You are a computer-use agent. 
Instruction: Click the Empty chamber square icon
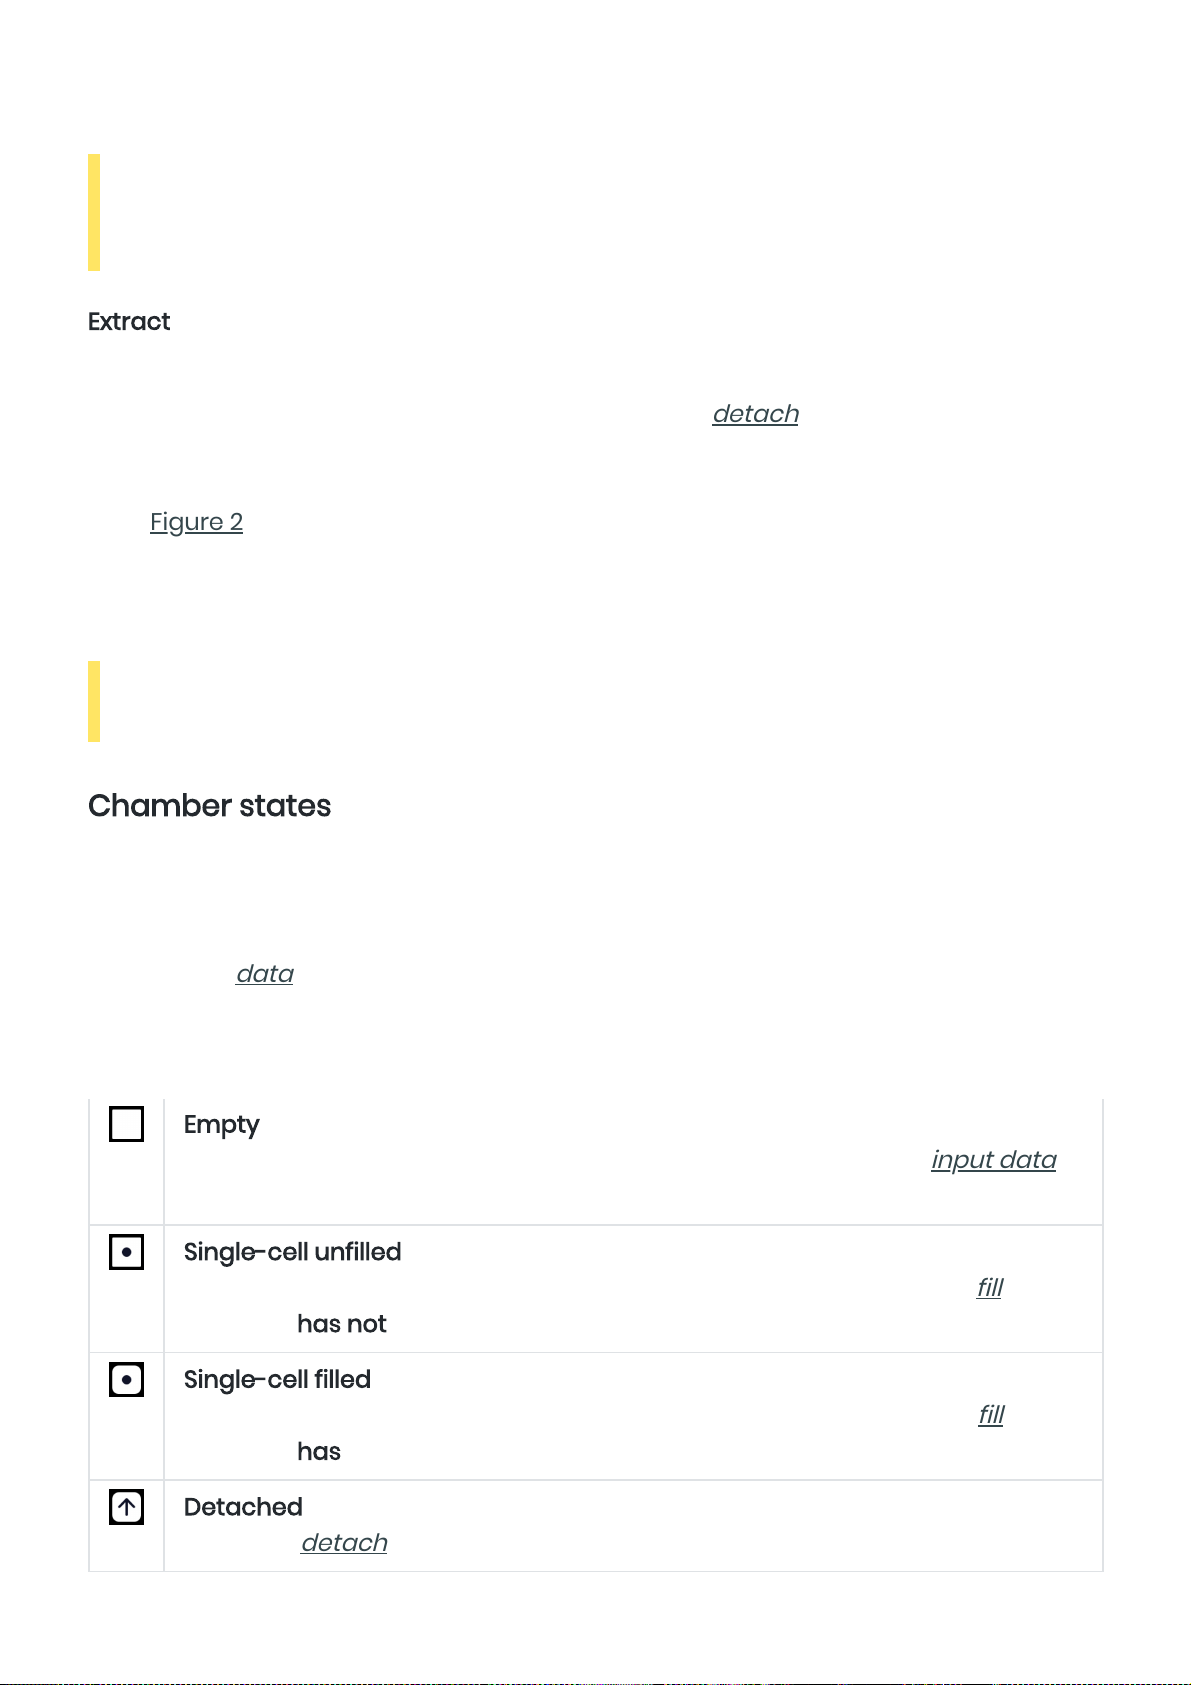click(126, 1124)
